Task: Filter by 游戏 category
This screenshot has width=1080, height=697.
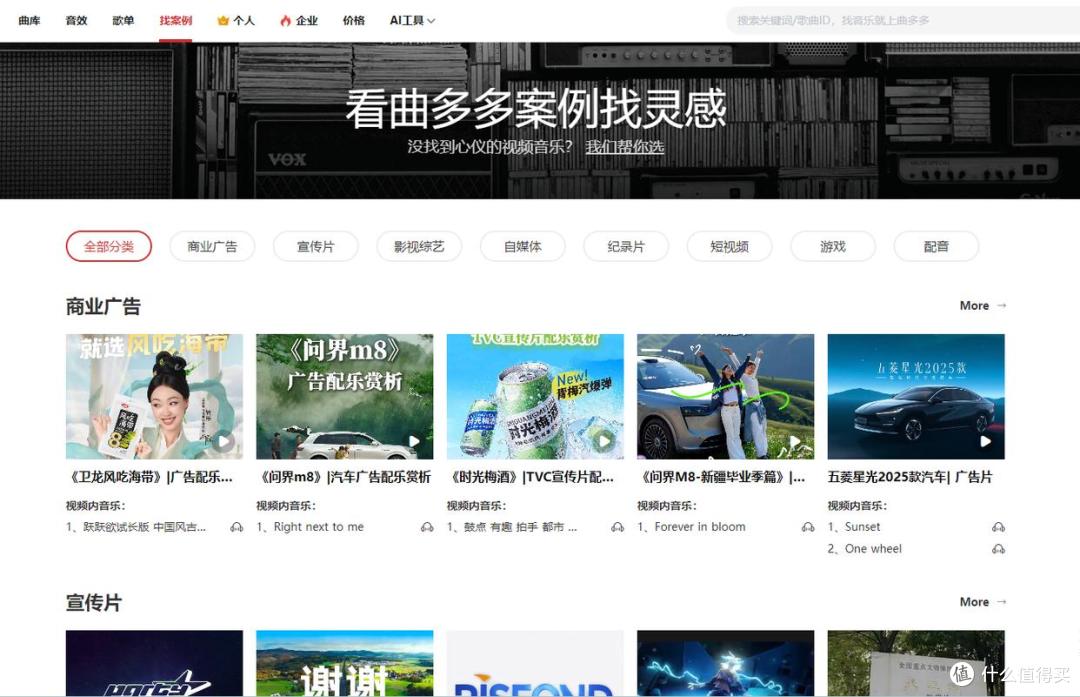Action: (x=833, y=247)
